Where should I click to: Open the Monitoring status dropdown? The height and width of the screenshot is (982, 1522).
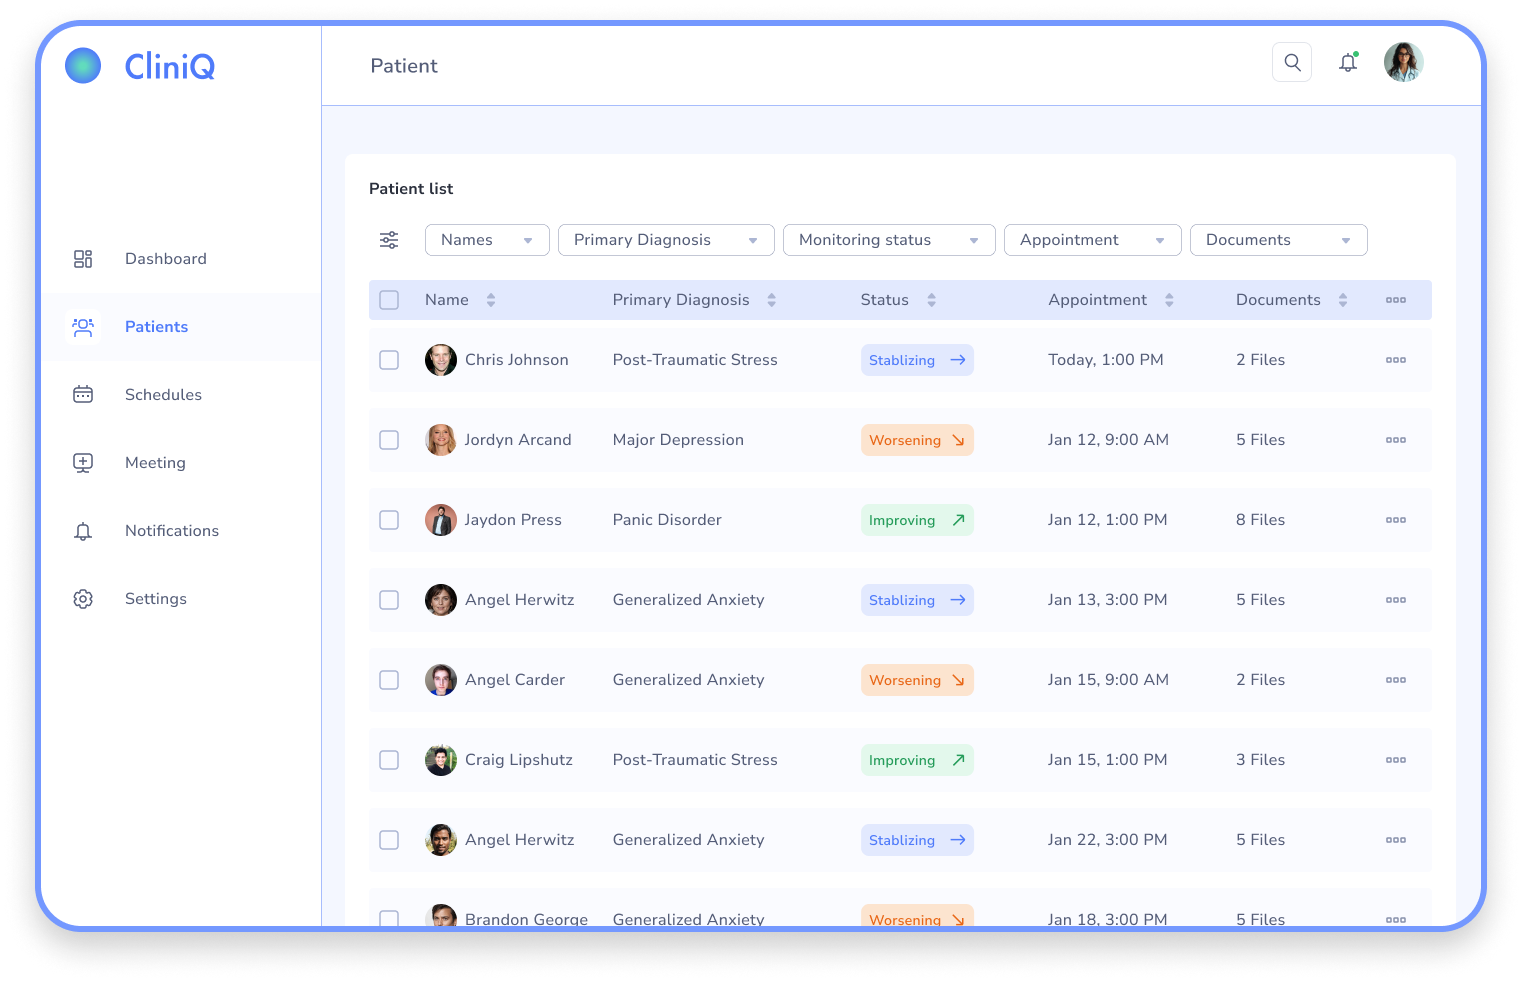coord(888,240)
